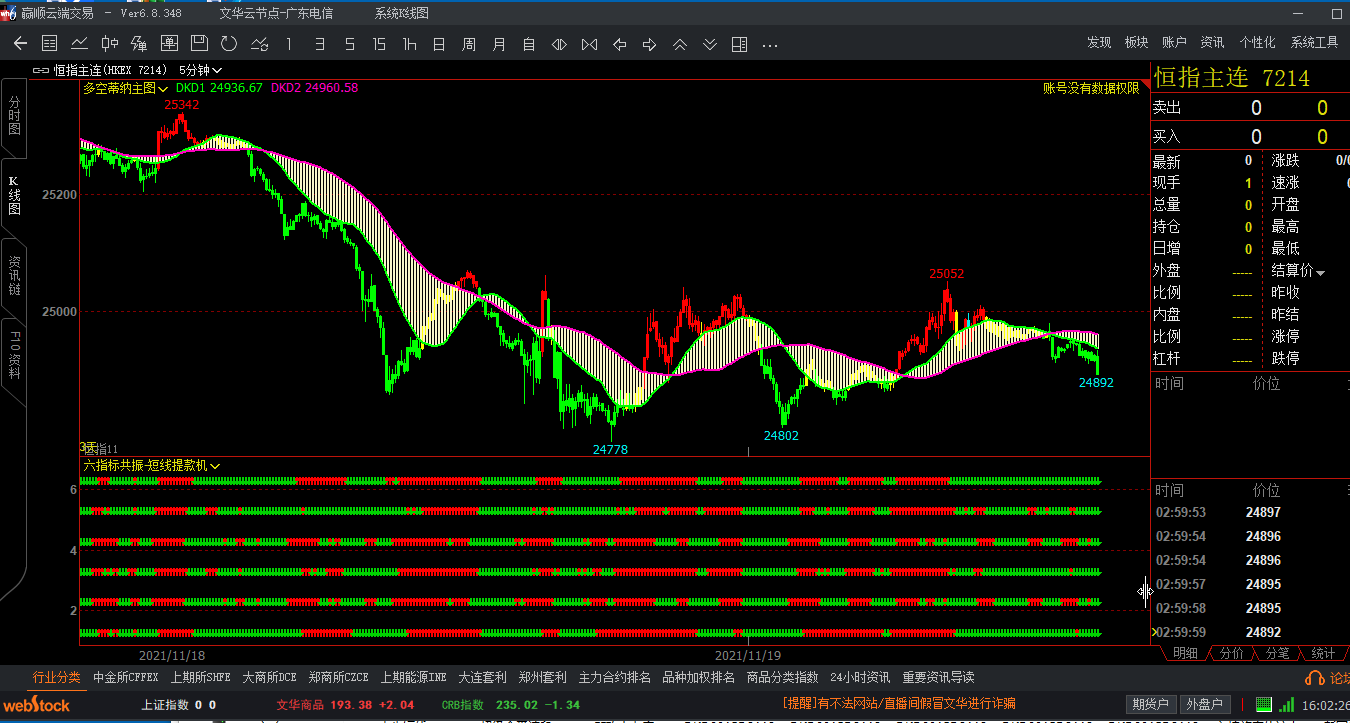Open the 论坛 forum headset link
The width and height of the screenshot is (1350, 723).
click(x=1327, y=678)
